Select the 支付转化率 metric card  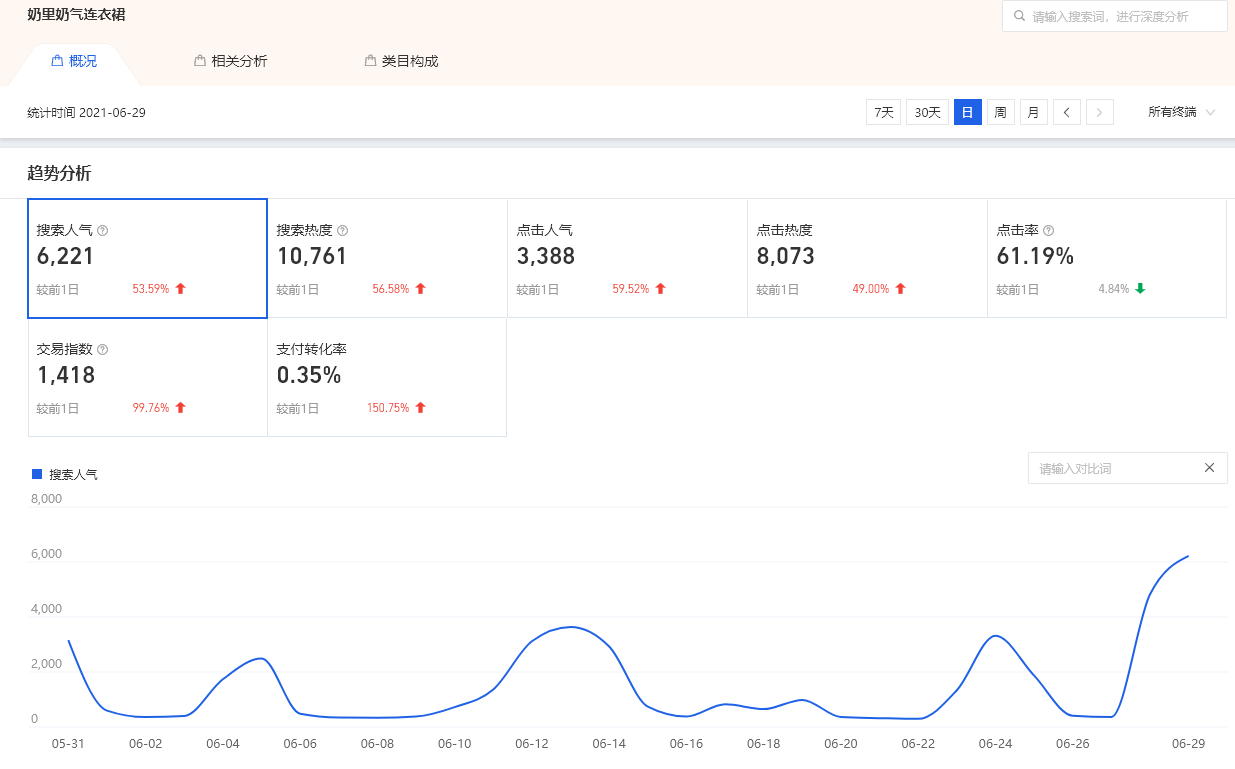tap(387, 378)
